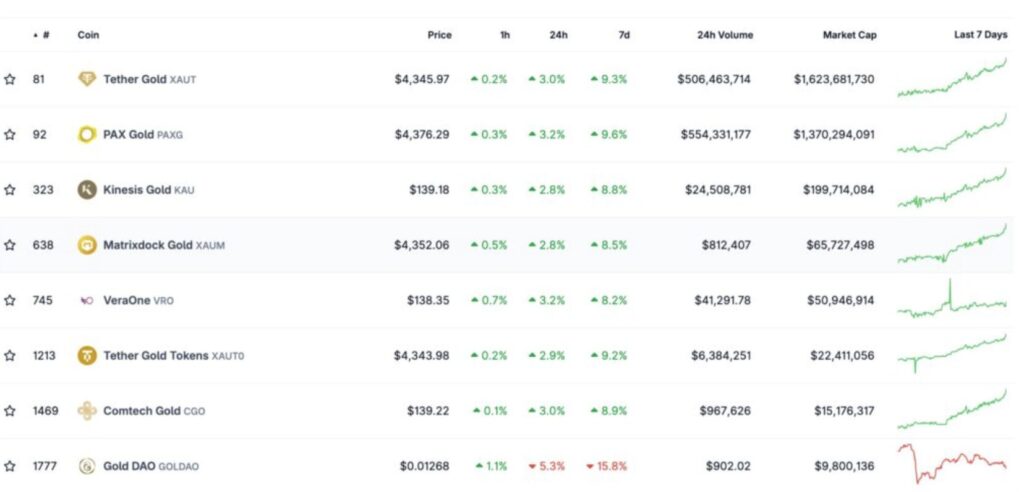Open Tether Gold XAUT coin page
The width and height of the screenshot is (1024, 492).
coord(150,80)
